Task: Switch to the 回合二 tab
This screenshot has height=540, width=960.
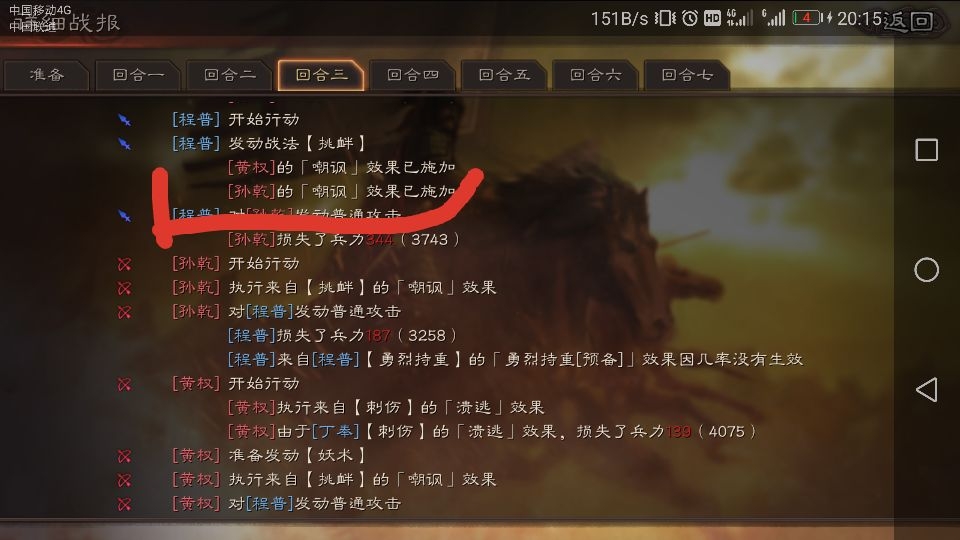Action: pos(230,75)
